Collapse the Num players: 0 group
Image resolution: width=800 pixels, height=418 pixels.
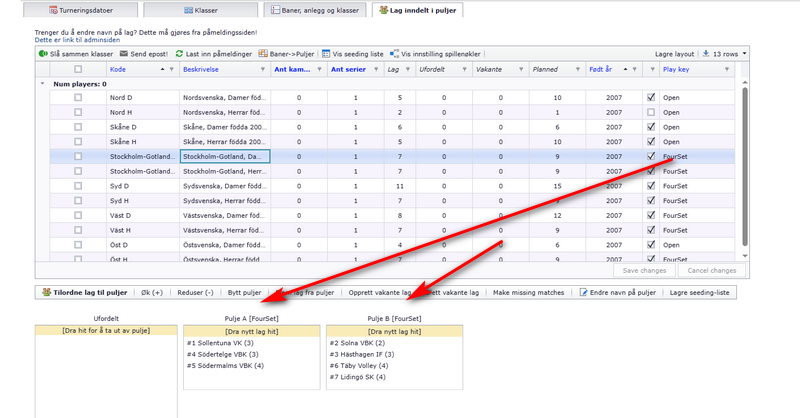[42, 84]
